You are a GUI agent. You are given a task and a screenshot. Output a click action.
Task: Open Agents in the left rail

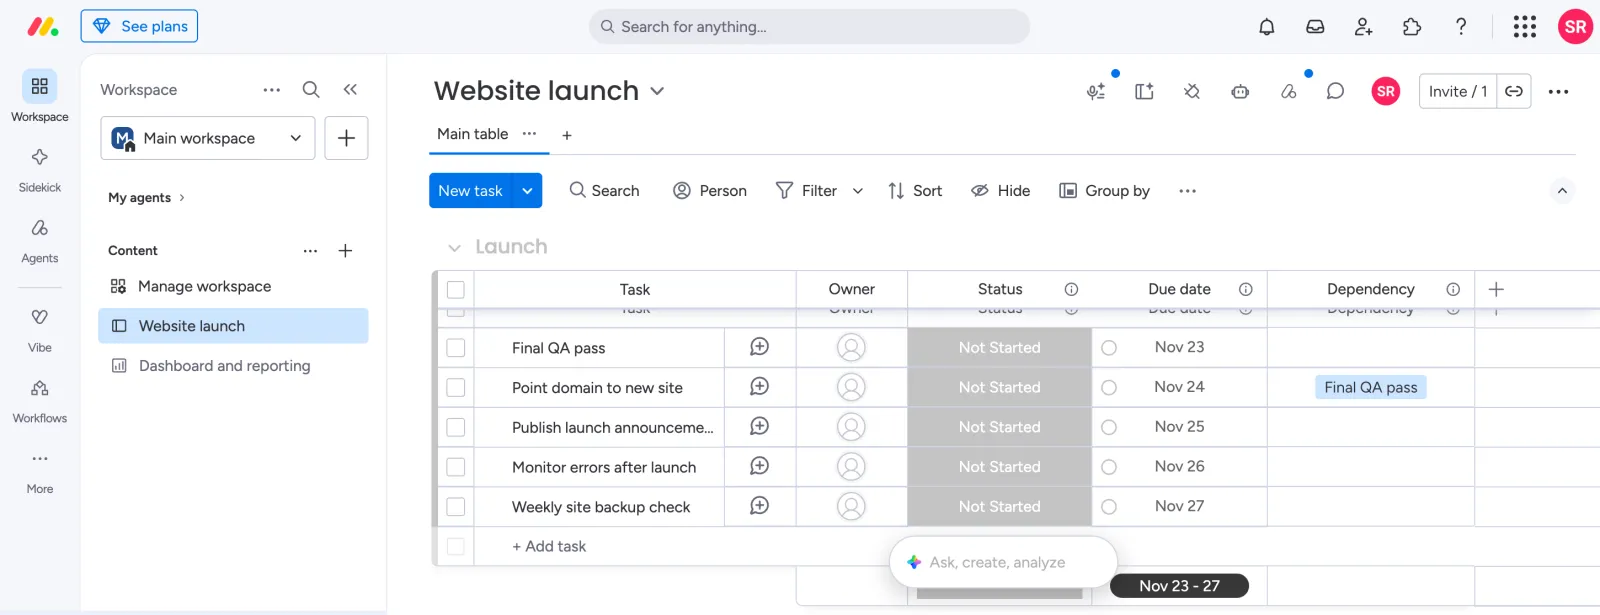(40, 240)
